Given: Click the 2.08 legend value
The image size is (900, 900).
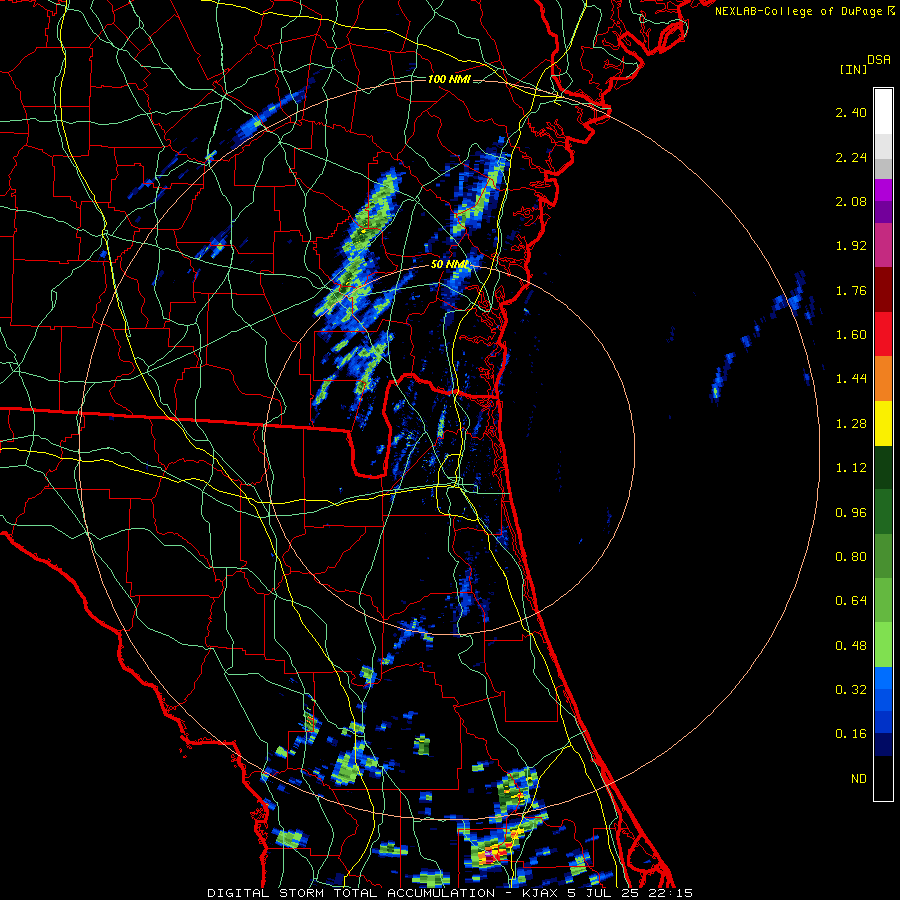Looking at the screenshot, I should click(851, 201).
